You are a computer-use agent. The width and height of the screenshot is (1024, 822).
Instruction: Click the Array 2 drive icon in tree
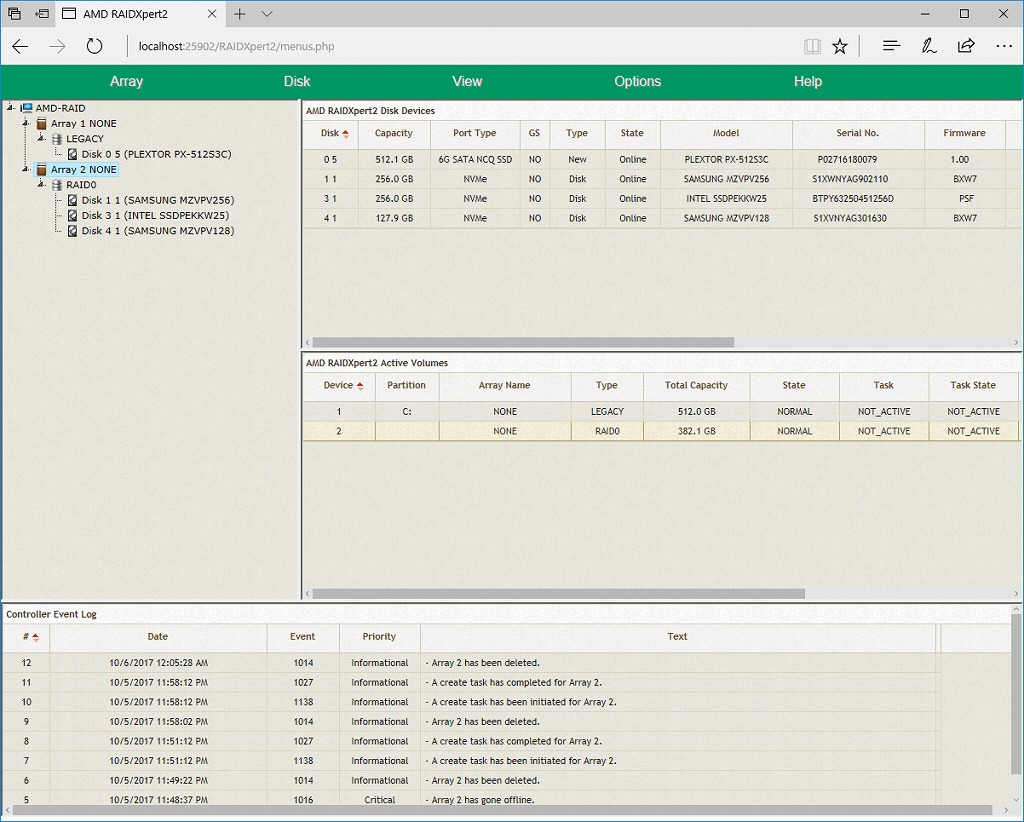42,170
